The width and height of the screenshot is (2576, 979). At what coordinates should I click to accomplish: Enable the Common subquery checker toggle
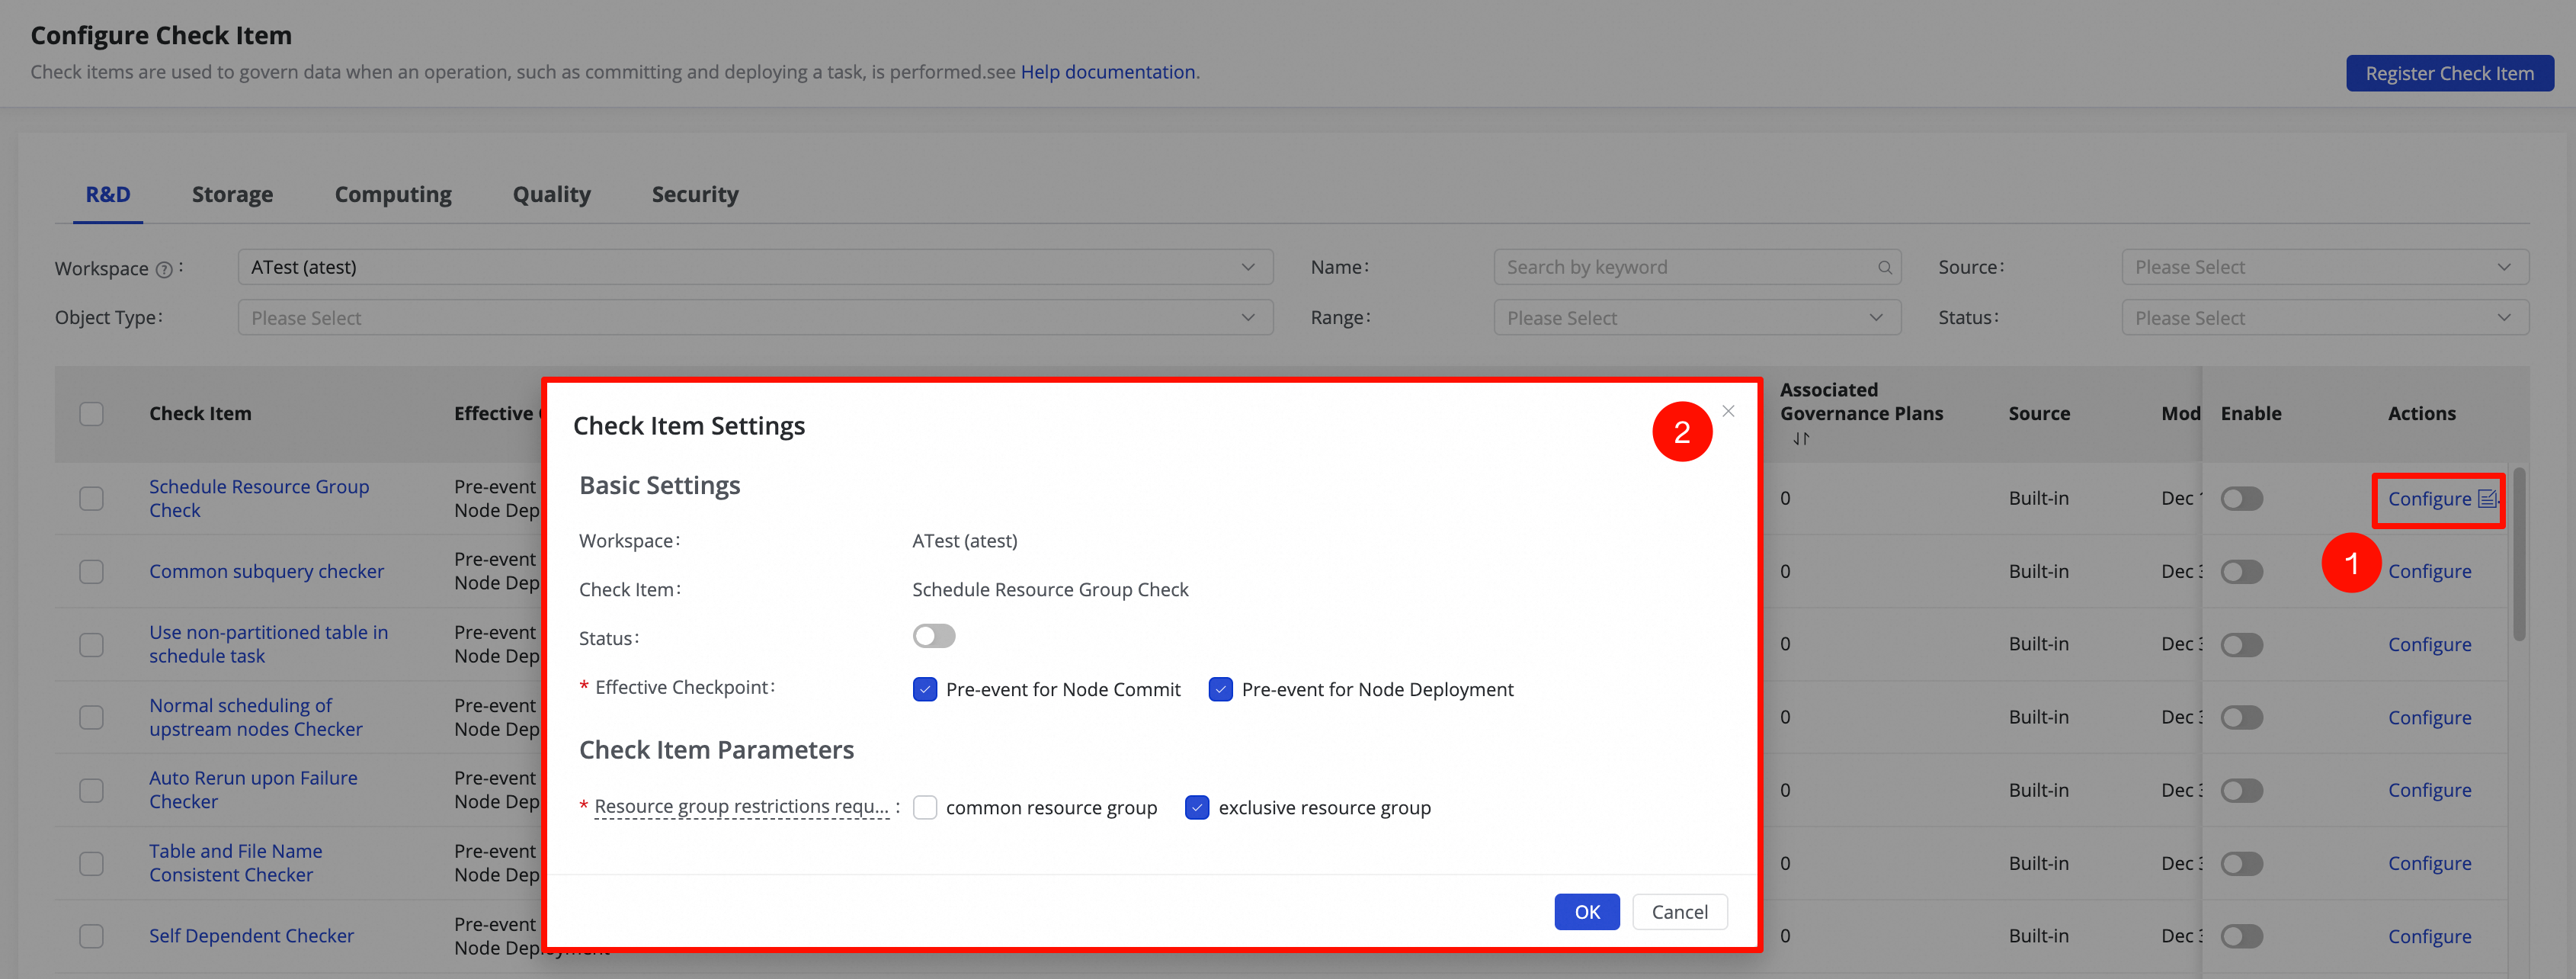click(x=2242, y=572)
